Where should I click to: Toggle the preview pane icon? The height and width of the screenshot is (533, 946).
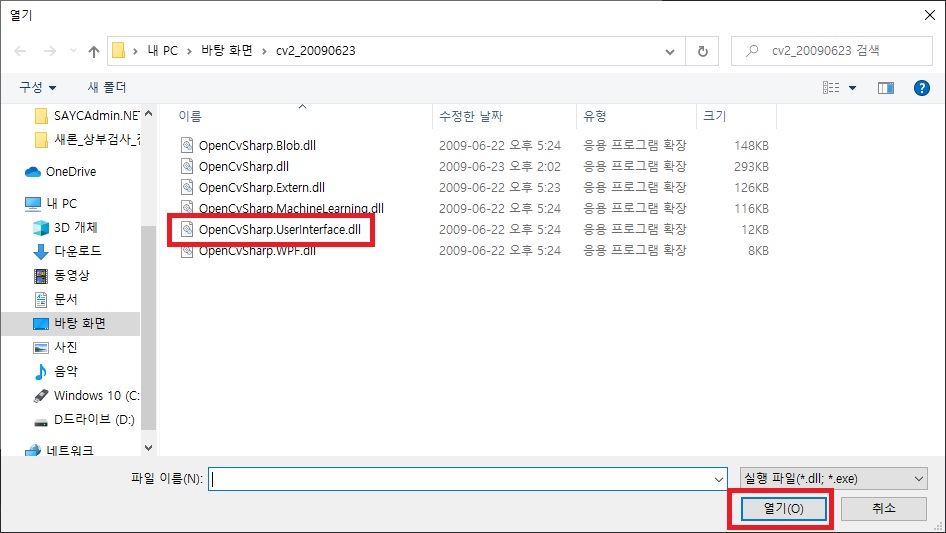[x=886, y=88]
